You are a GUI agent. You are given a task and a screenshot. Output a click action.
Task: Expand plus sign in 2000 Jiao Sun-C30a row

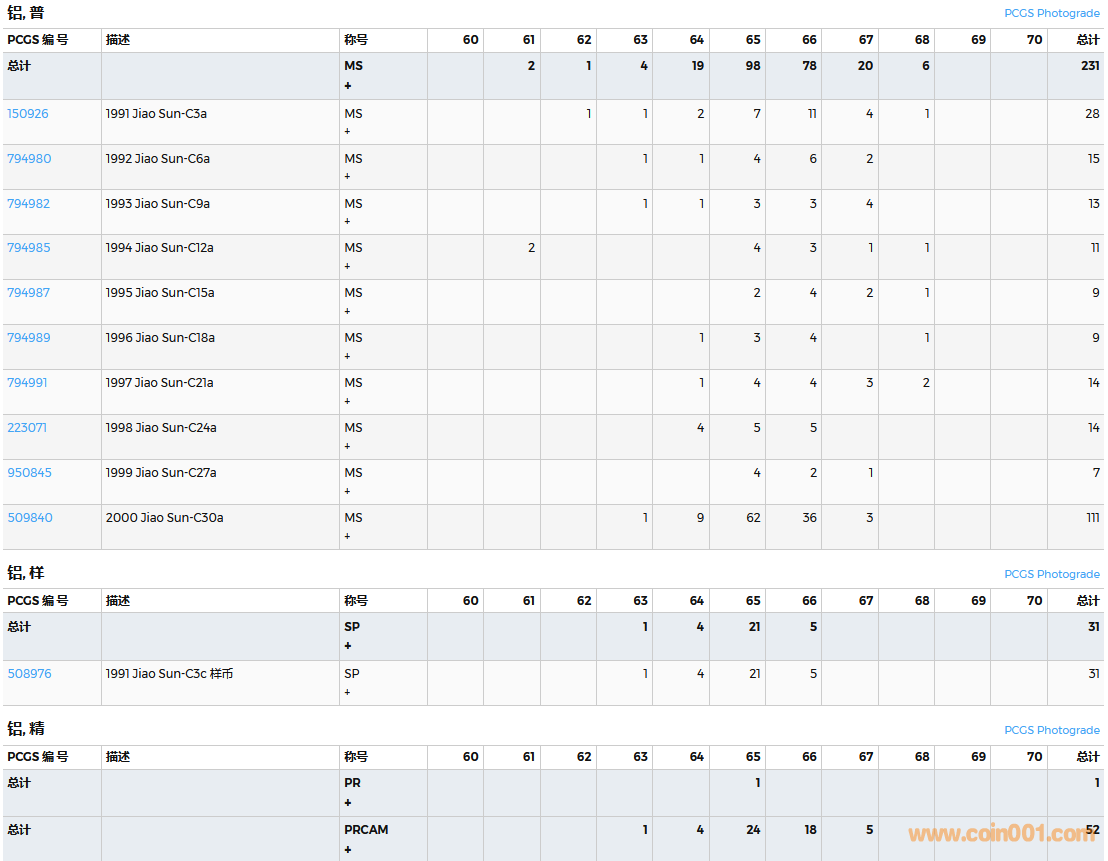pyautogui.click(x=348, y=536)
